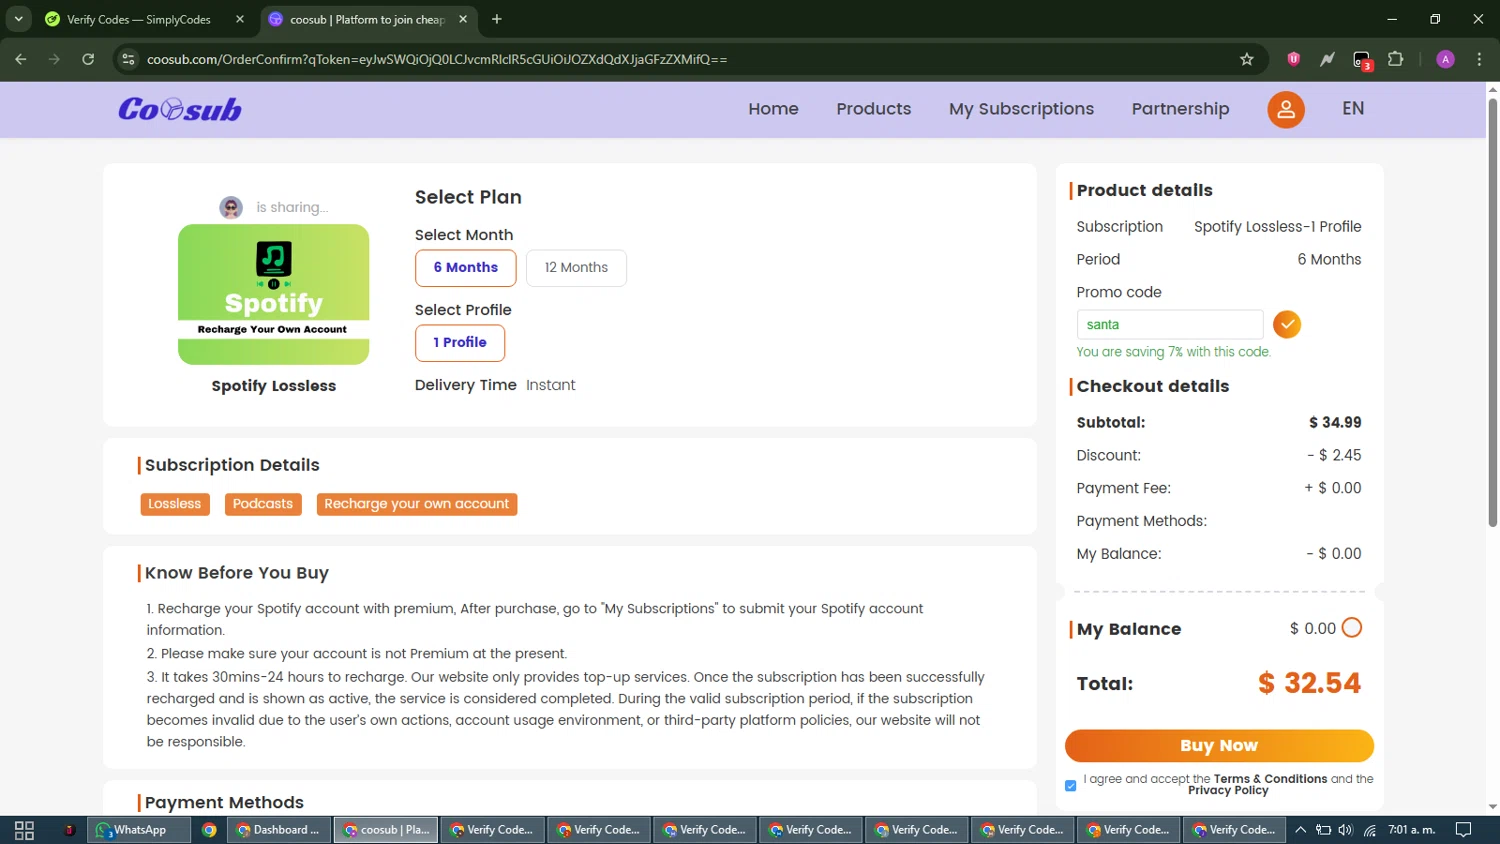Open the notification center icon
This screenshot has height=844, width=1500.
[1463, 830]
